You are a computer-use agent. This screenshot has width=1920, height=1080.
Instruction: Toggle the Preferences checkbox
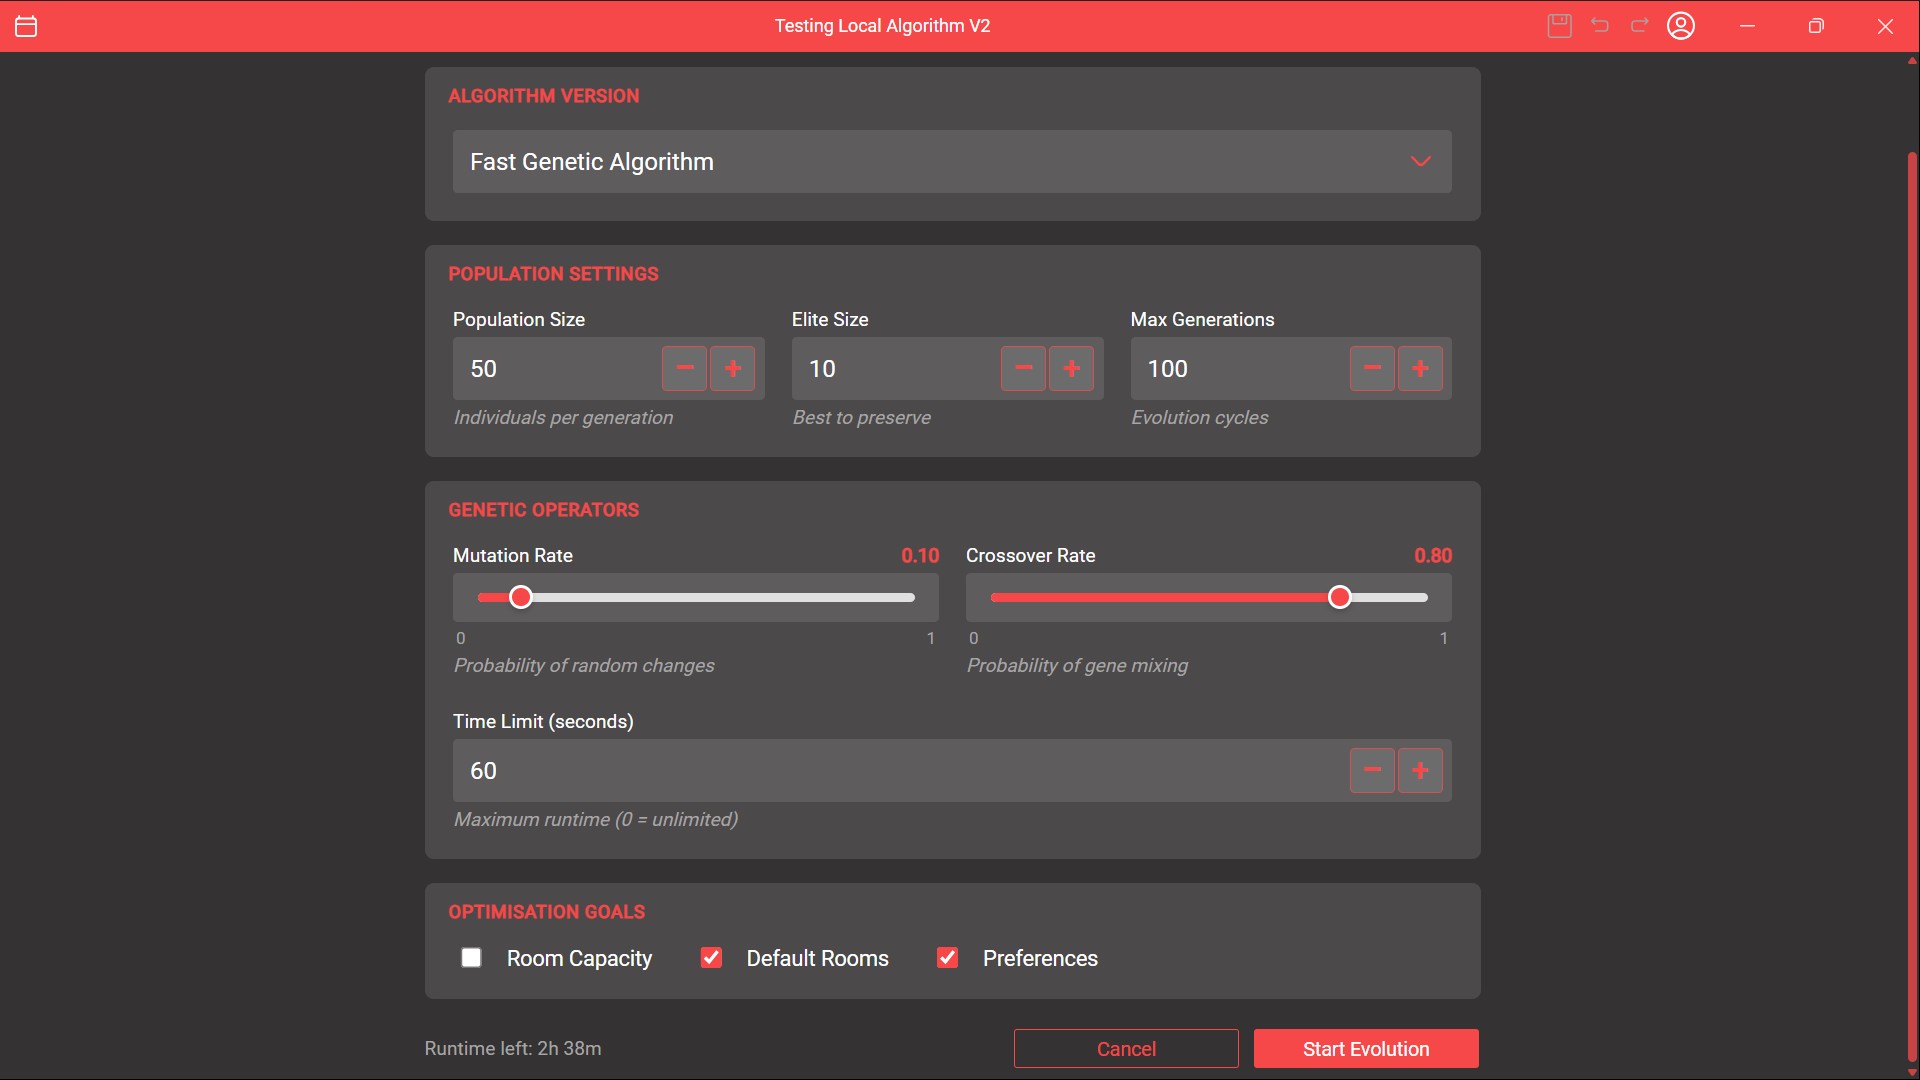(x=947, y=958)
